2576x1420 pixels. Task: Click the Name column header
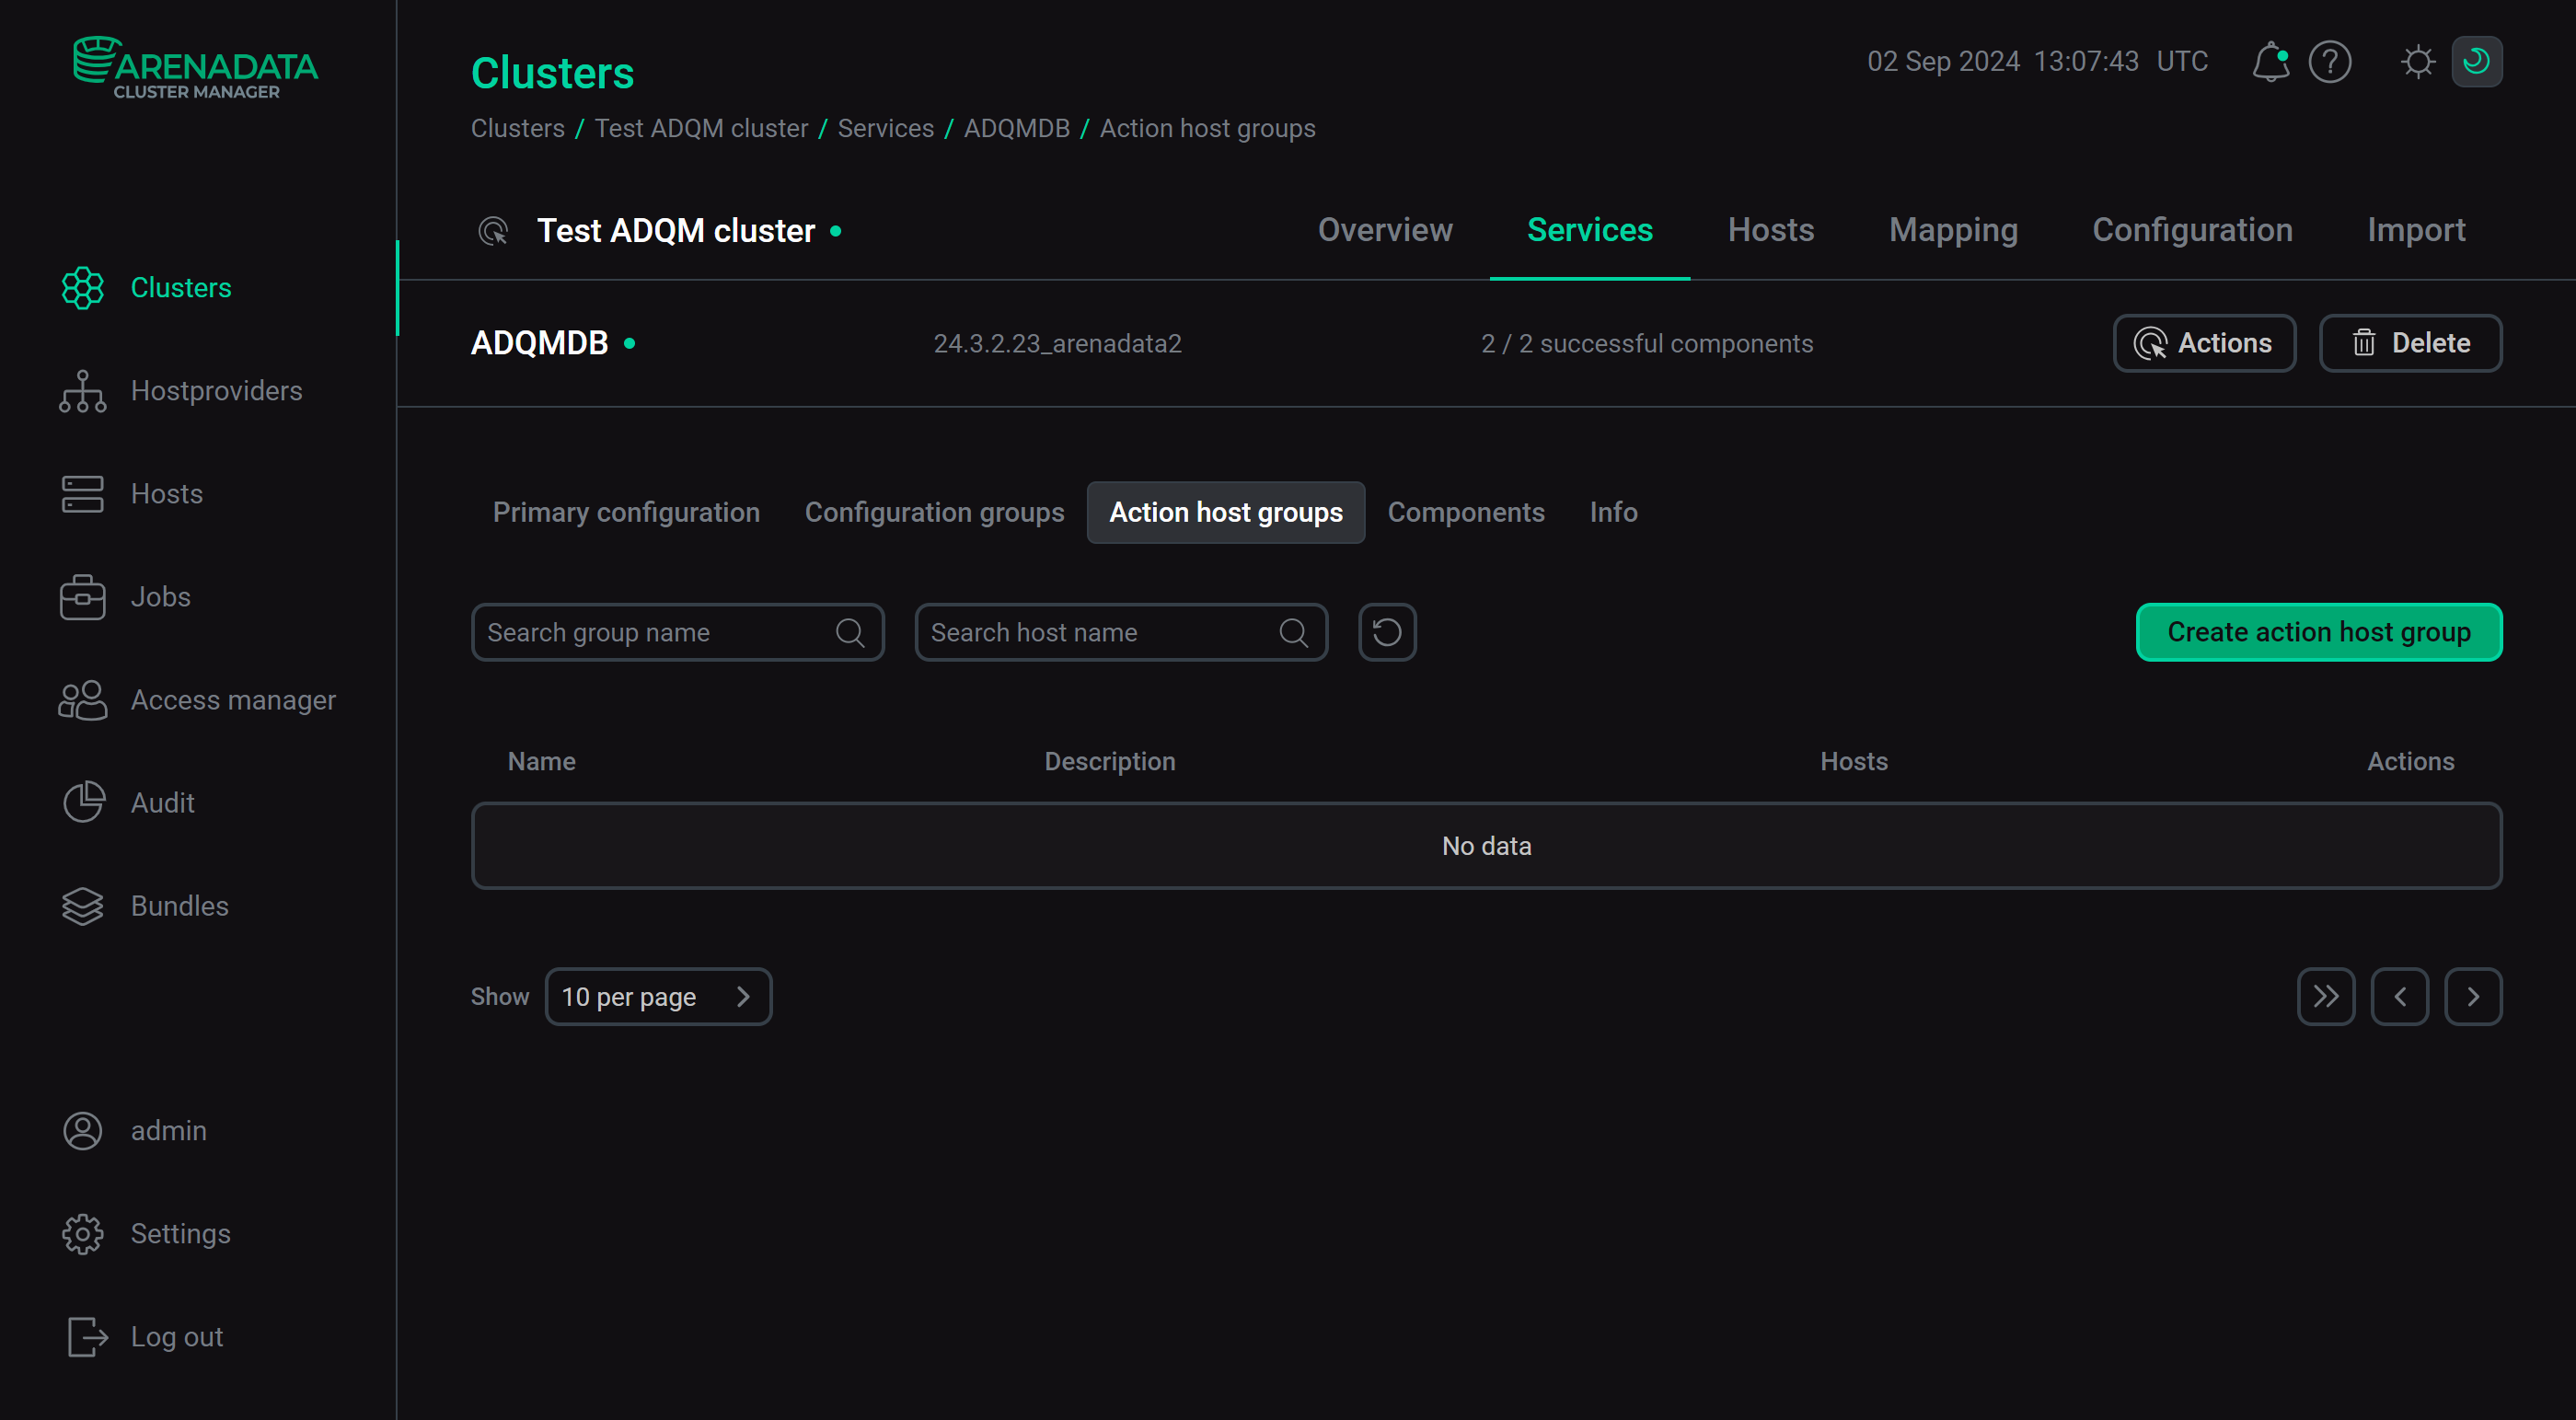(x=541, y=761)
